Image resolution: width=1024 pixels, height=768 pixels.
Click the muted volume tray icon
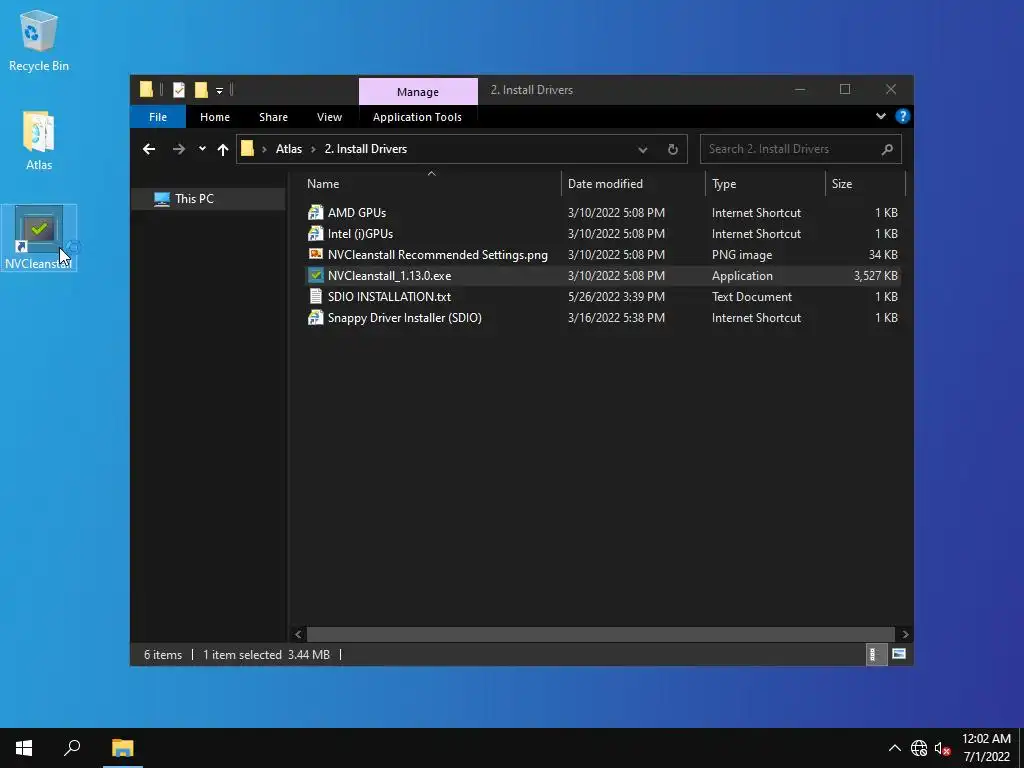click(x=942, y=748)
